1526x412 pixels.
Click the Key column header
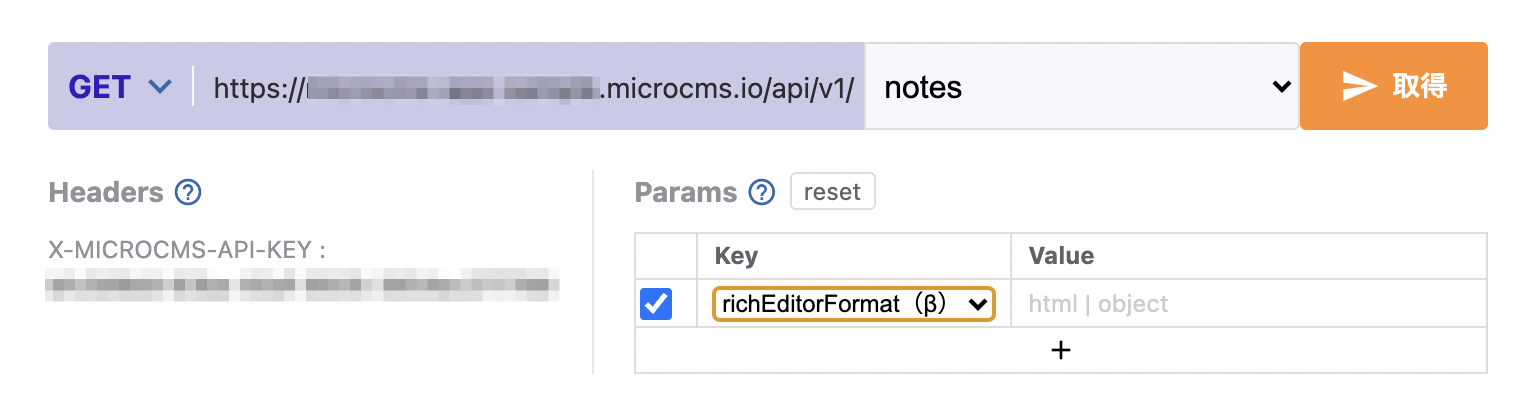coord(736,256)
